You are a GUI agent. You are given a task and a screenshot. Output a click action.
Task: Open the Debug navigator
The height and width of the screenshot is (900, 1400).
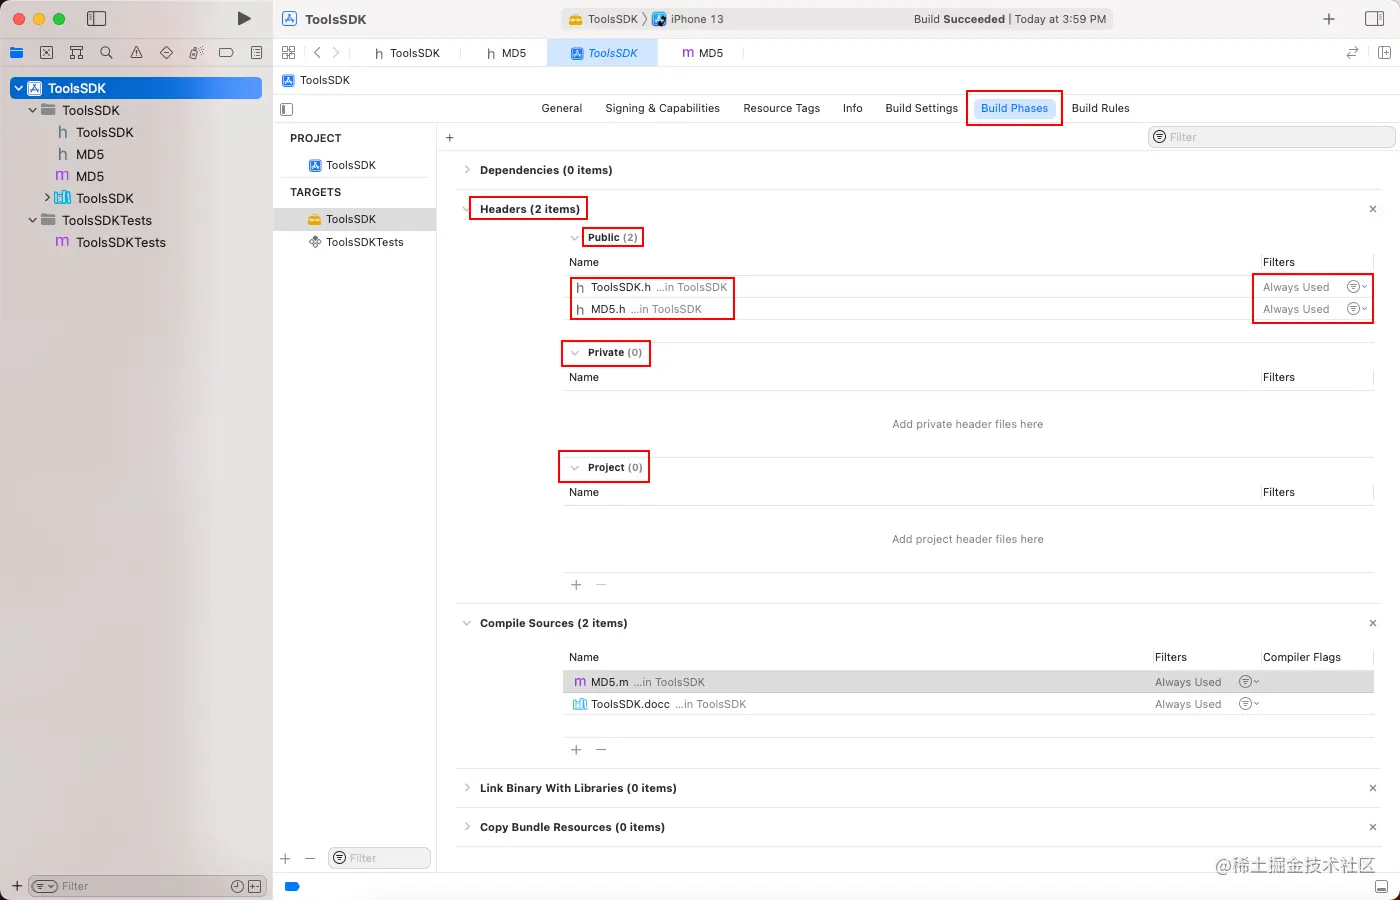click(x=197, y=53)
